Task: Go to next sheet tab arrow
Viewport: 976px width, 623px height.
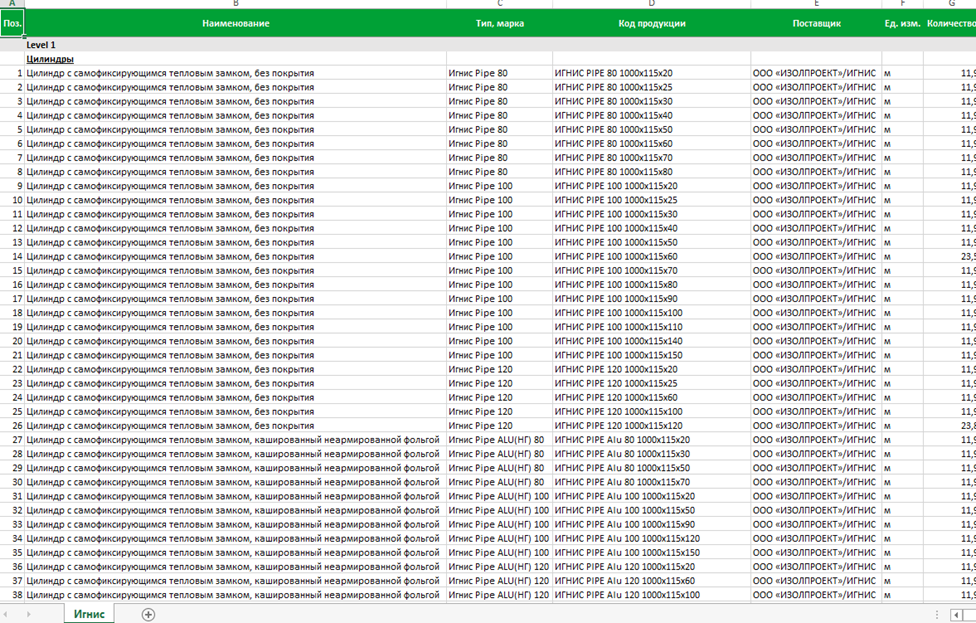Action: pos(29,614)
